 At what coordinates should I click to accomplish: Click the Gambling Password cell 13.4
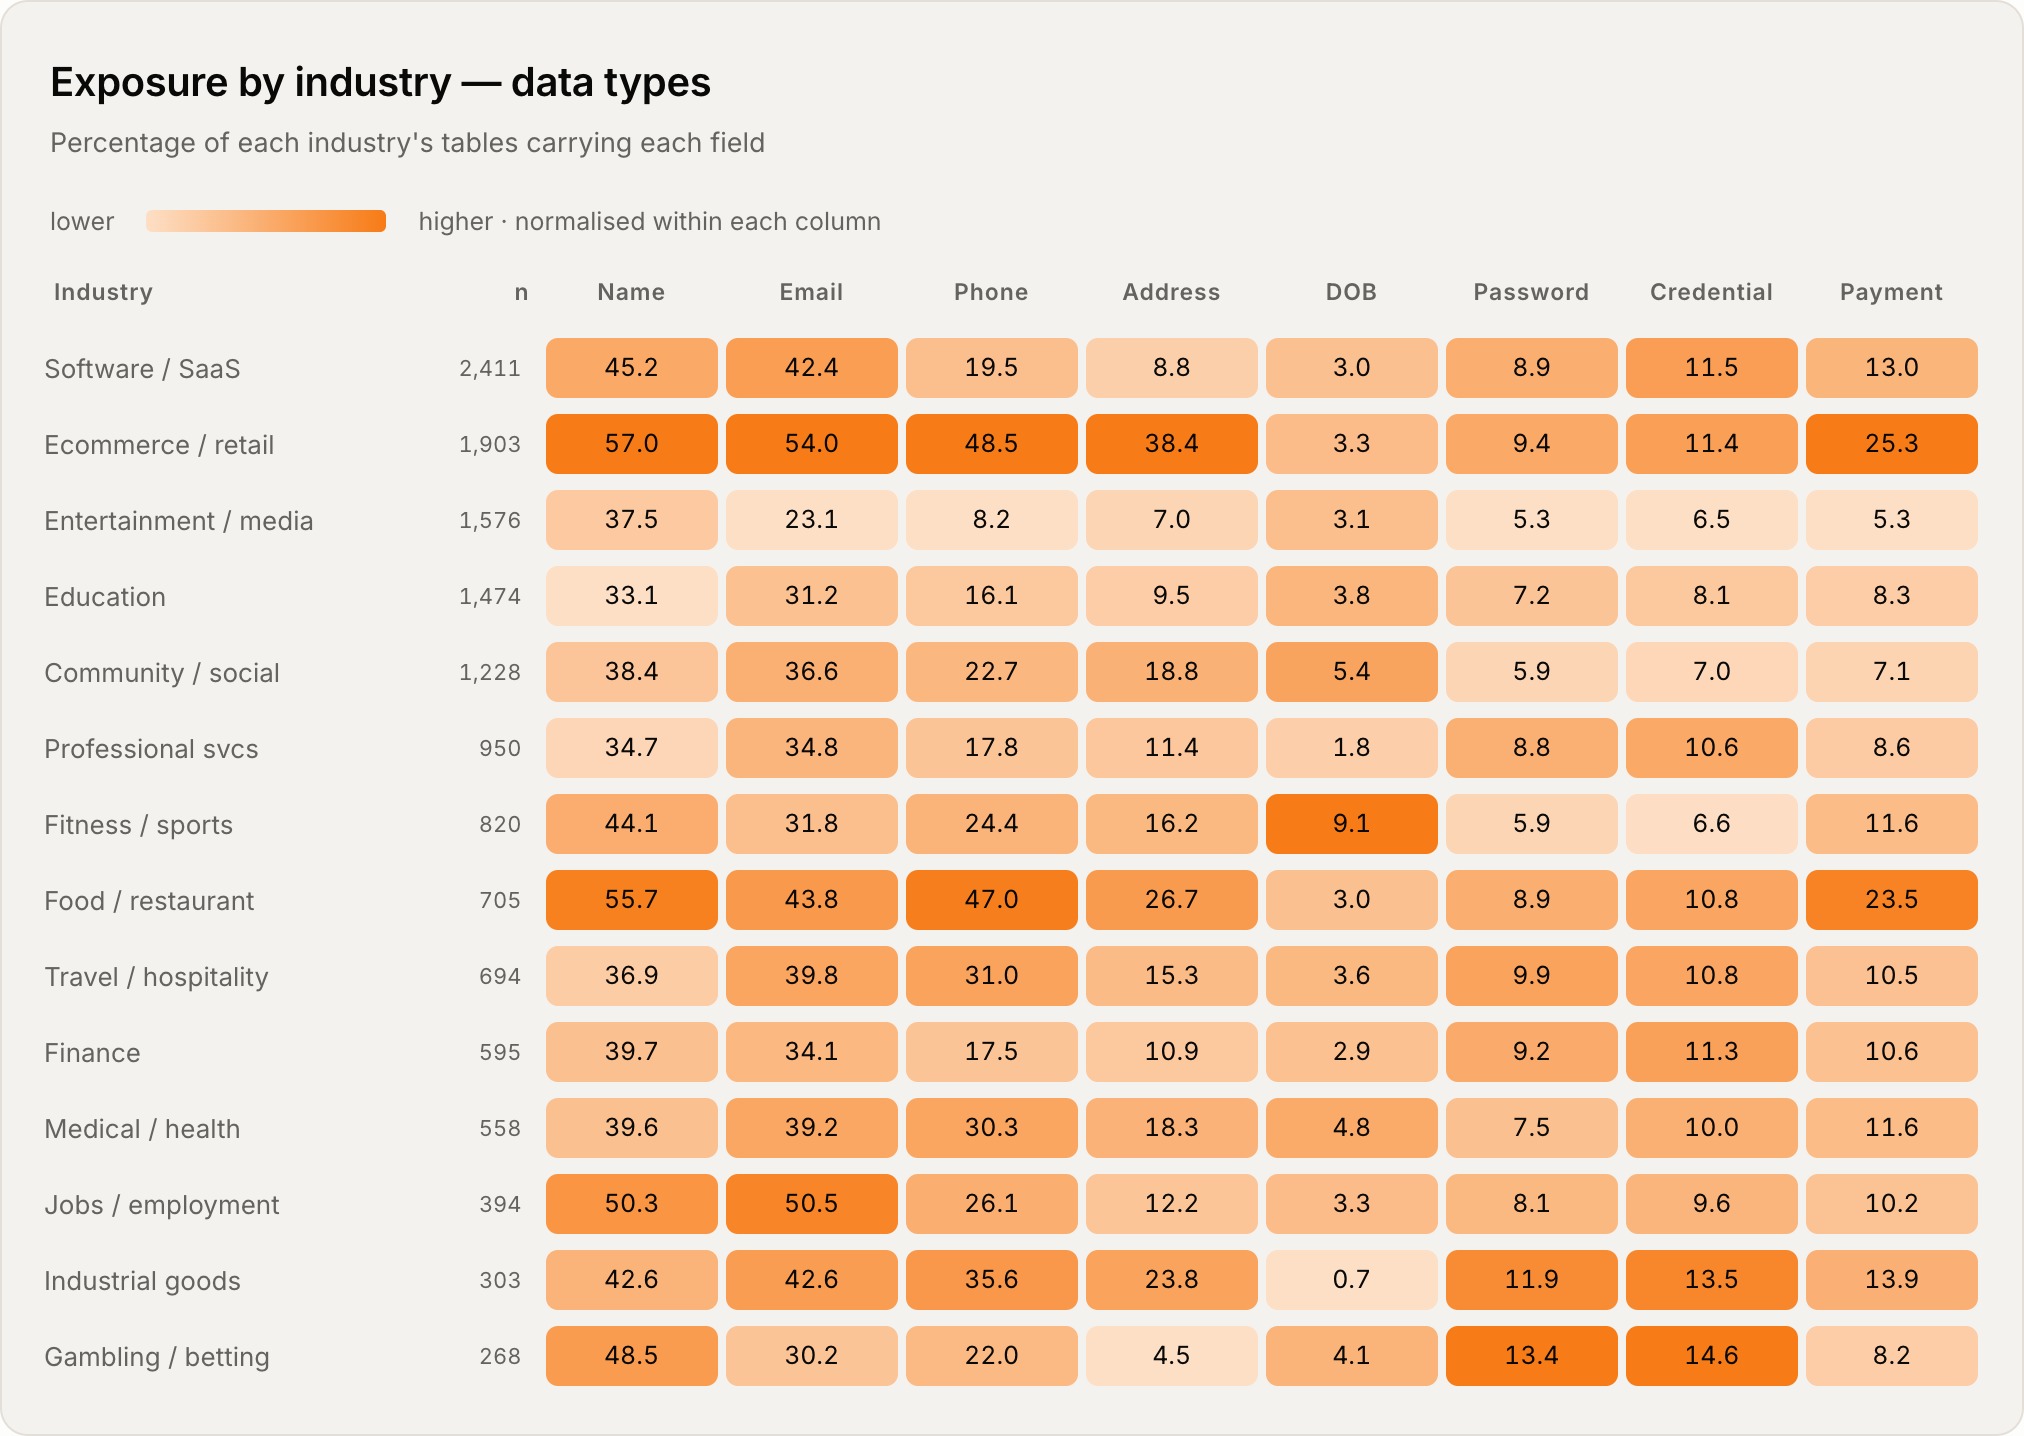[1531, 1356]
